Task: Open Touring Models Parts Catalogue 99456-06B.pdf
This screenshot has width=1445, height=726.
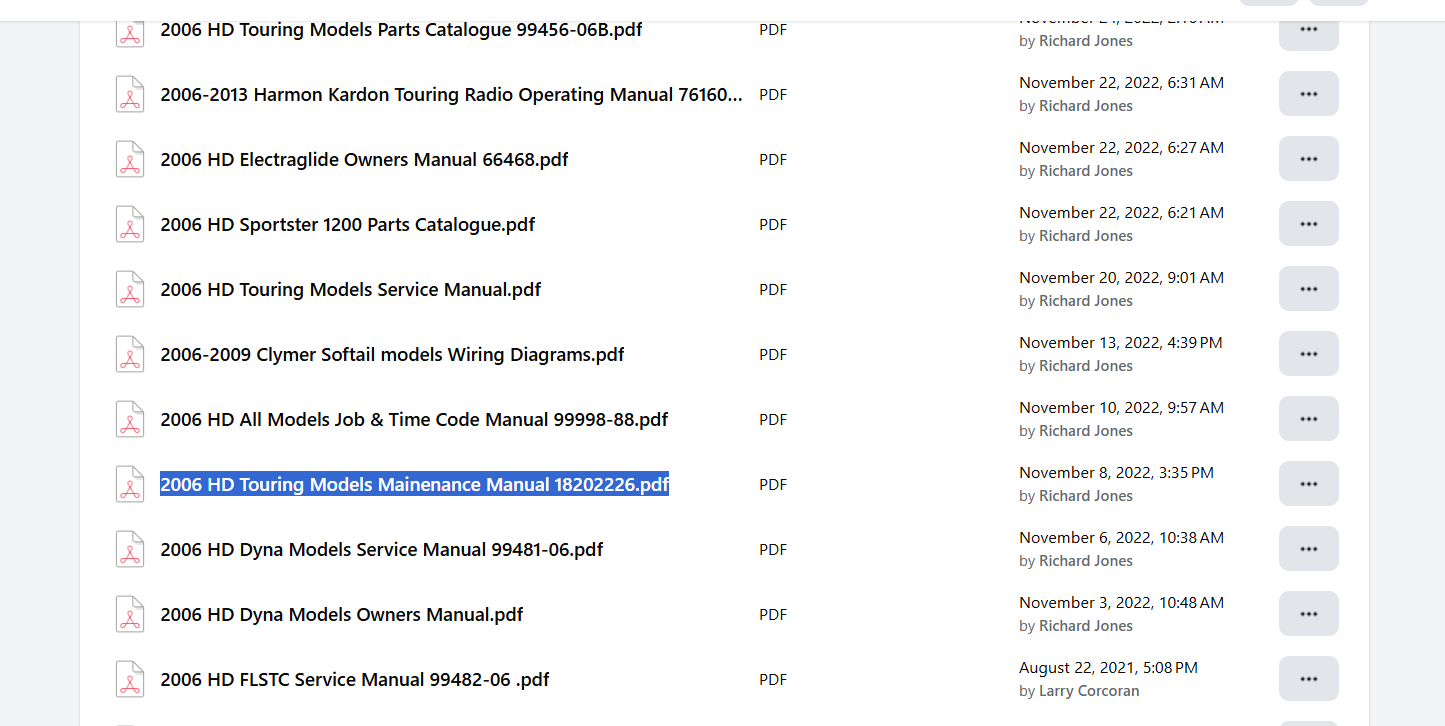Action: [x=401, y=30]
